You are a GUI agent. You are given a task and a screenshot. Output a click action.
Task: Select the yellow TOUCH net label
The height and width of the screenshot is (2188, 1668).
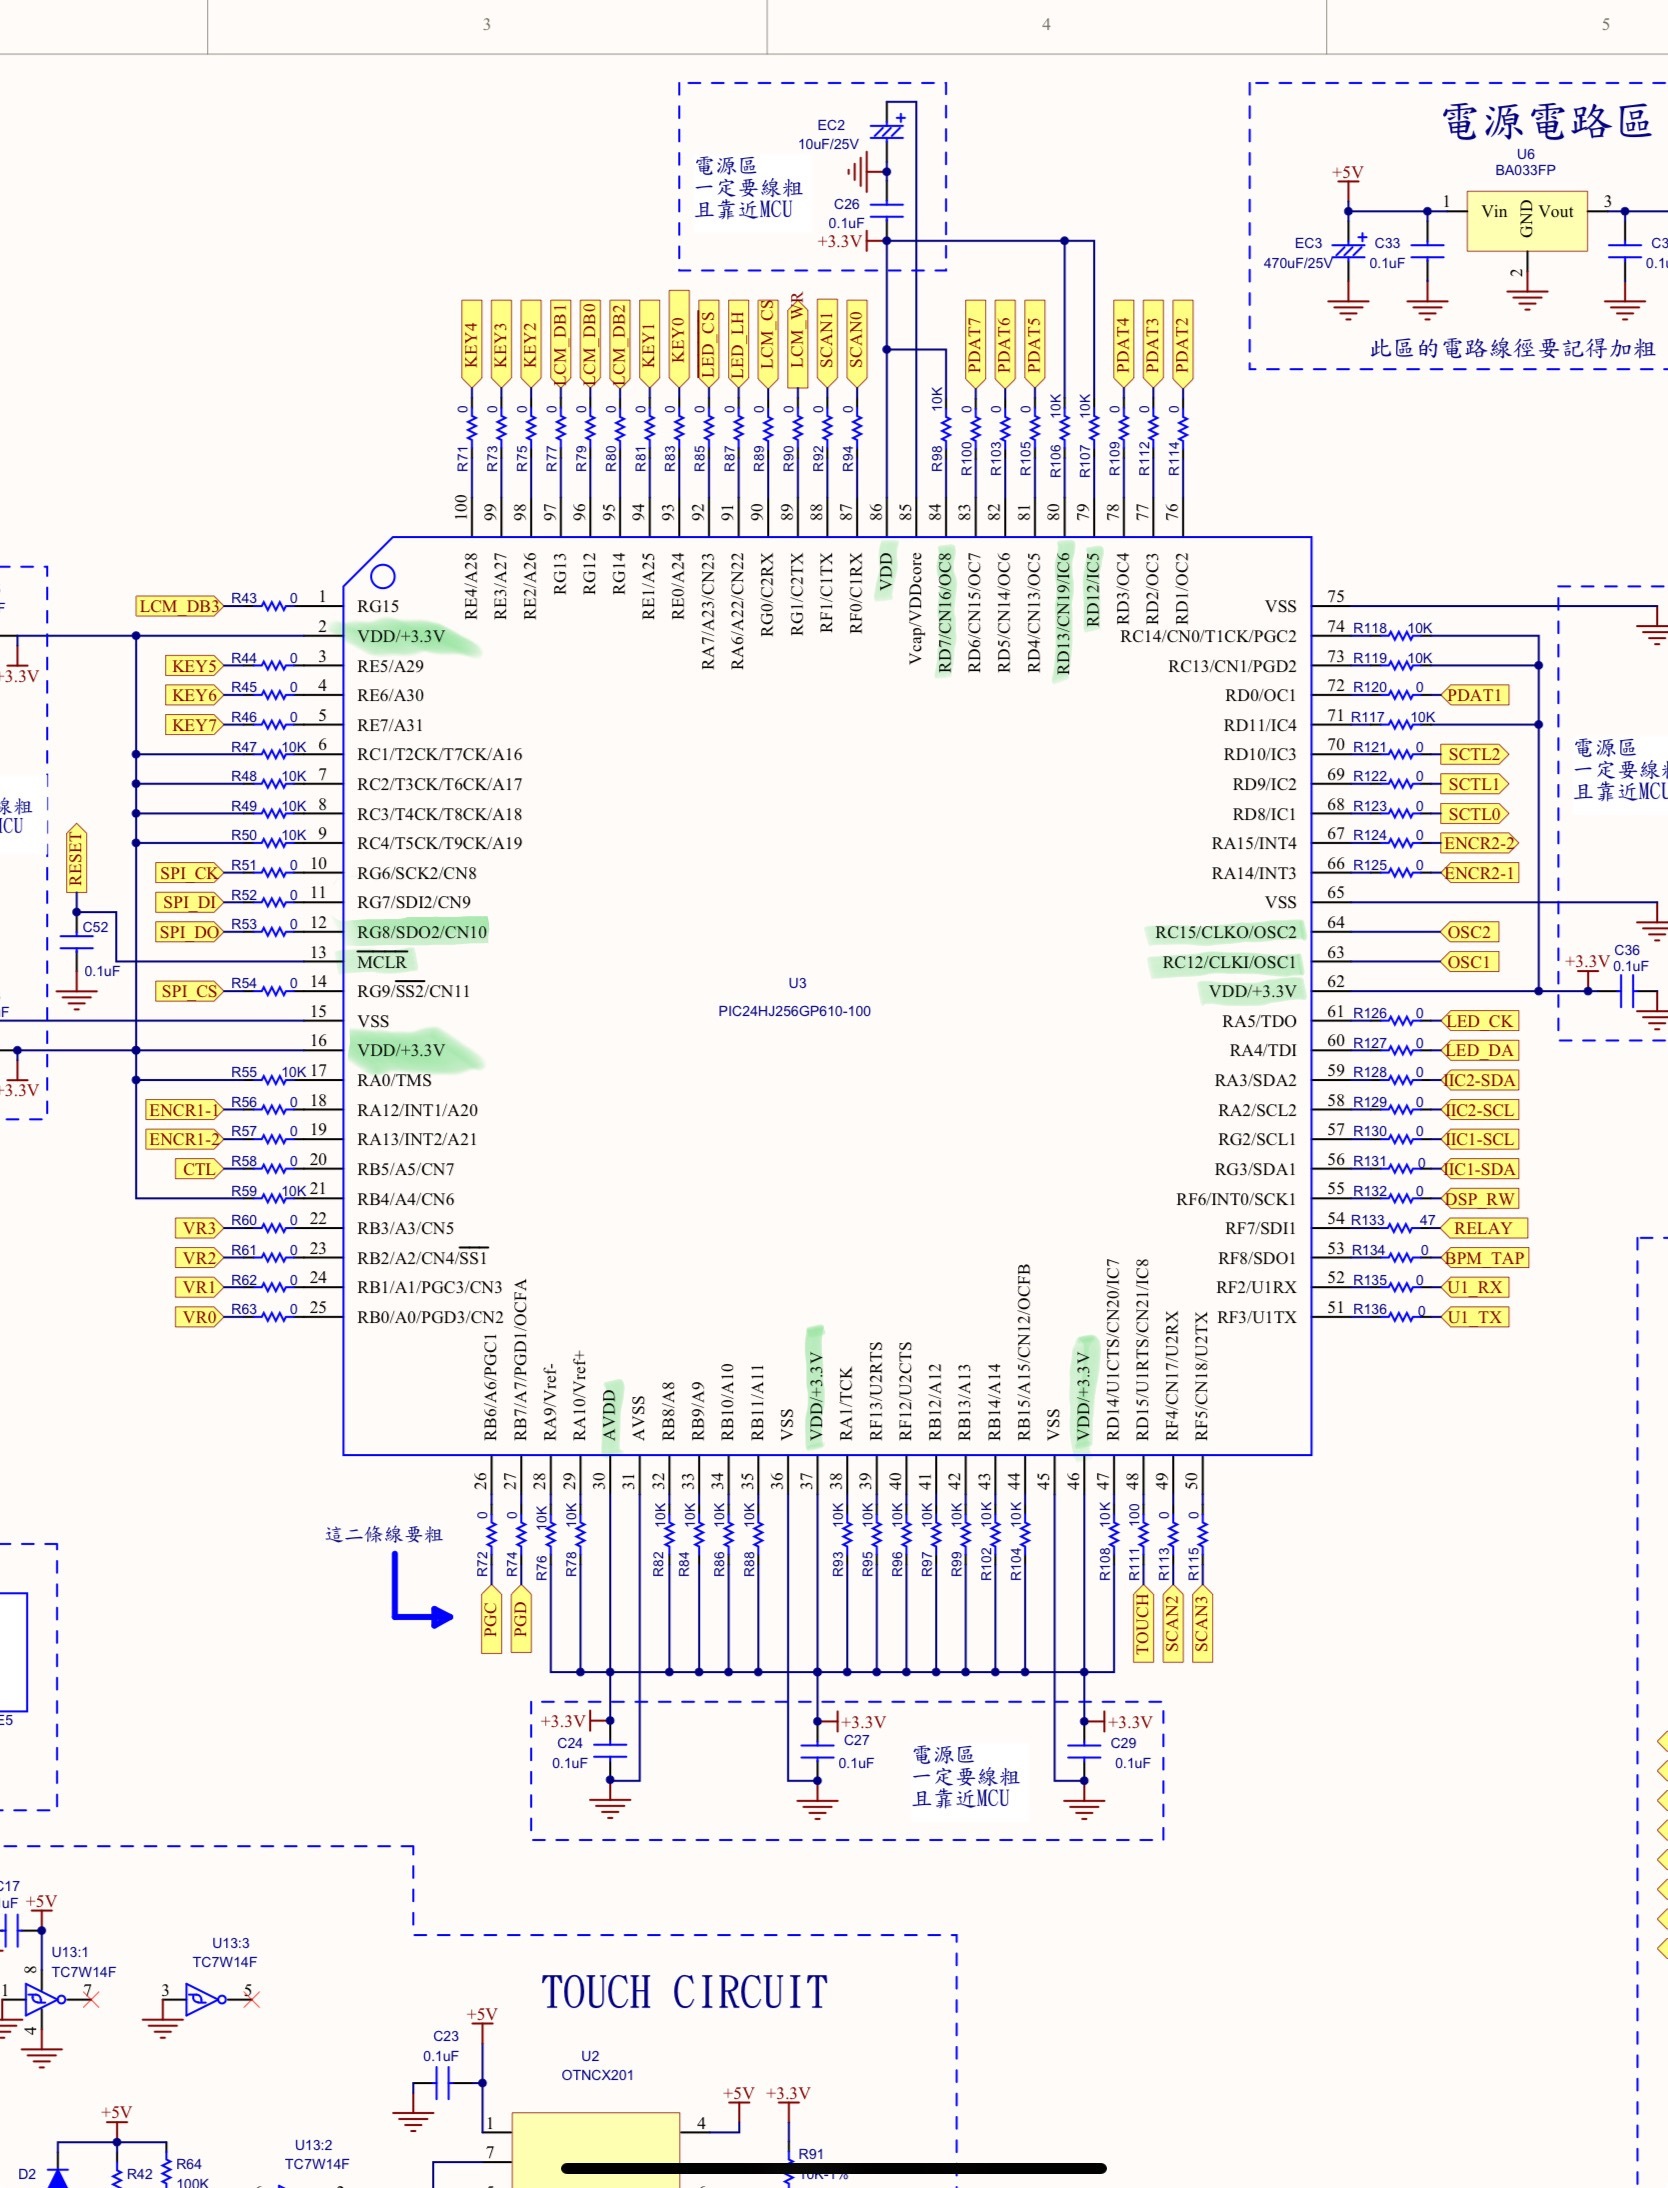click(x=1143, y=1624)
